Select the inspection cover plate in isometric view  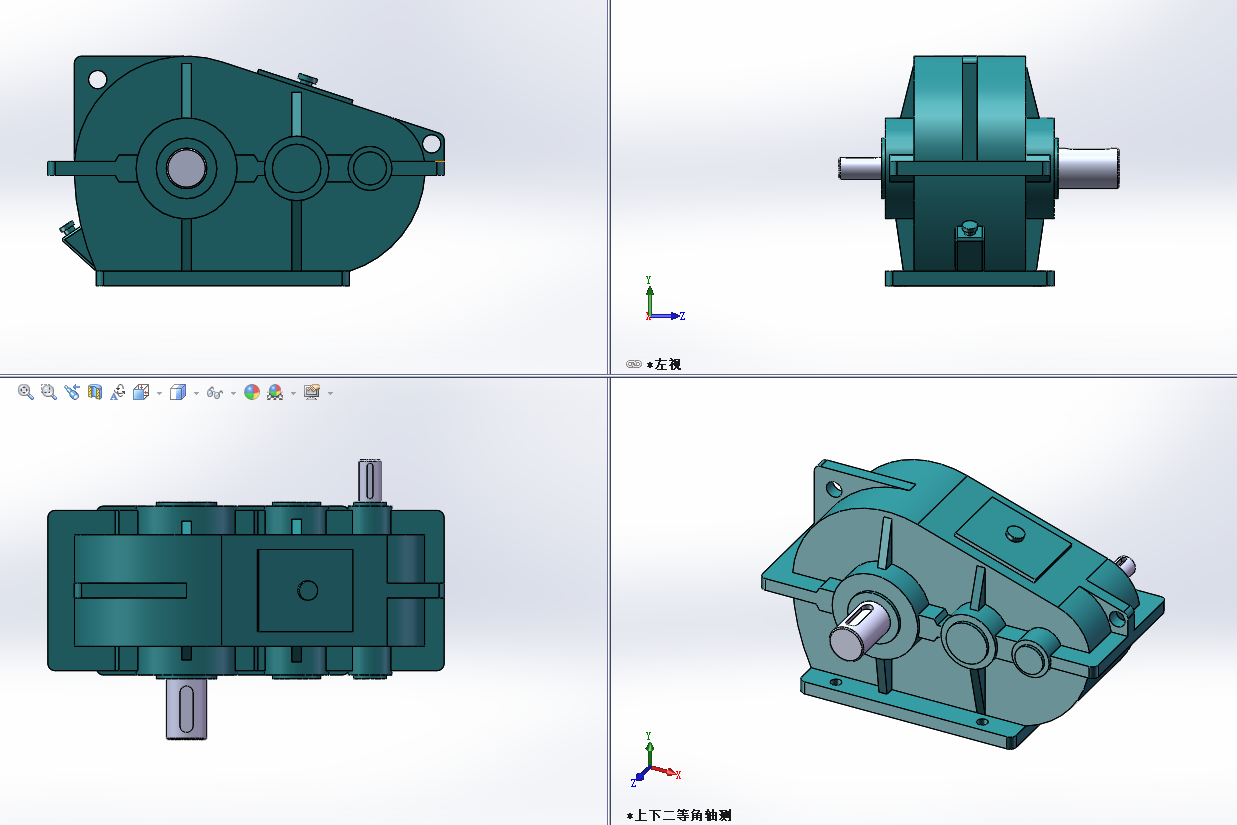pos(1012,537)
